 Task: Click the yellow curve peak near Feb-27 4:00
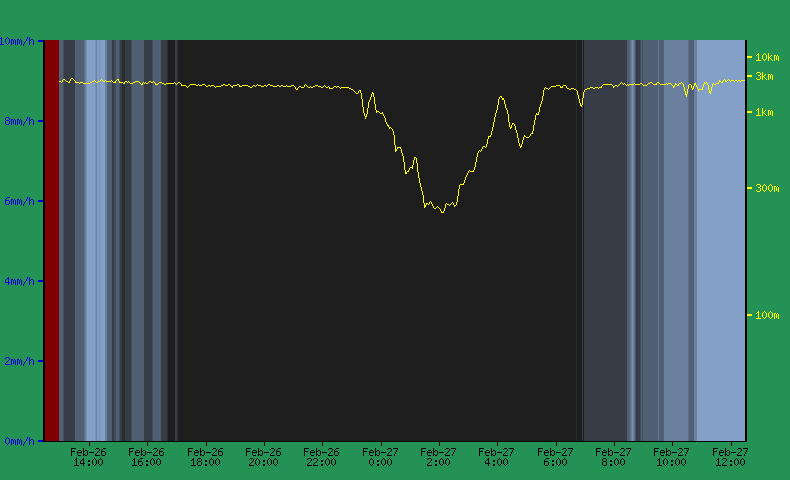[x=501, y=97]
